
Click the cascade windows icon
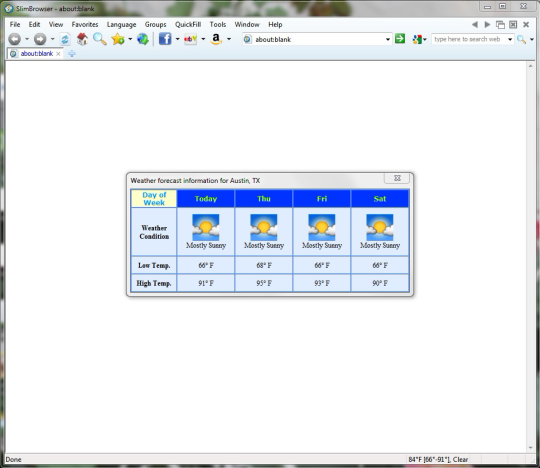(x=500, y=24)
